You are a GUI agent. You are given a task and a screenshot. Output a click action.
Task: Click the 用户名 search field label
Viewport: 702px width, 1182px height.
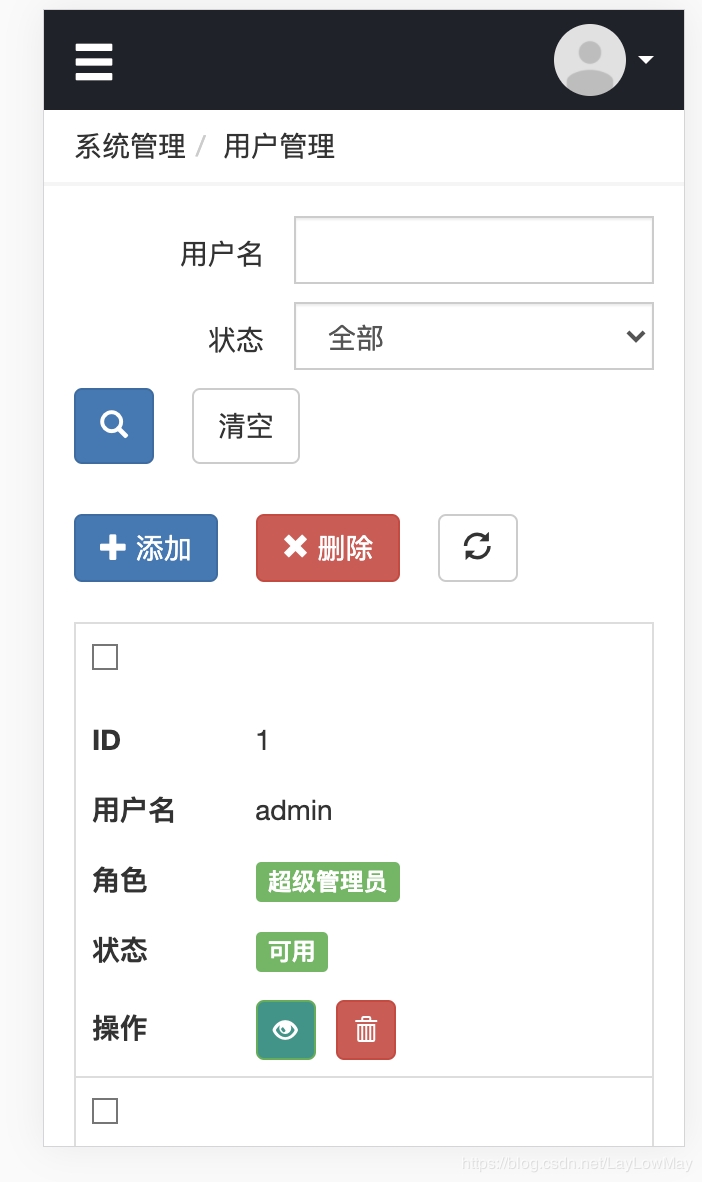click(221, 254)
